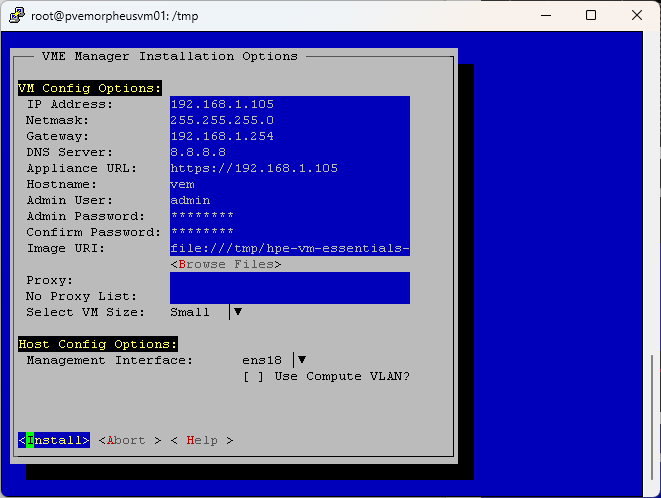
Task: Click the terminal vertical scrollbar
Action: (655, 400)
